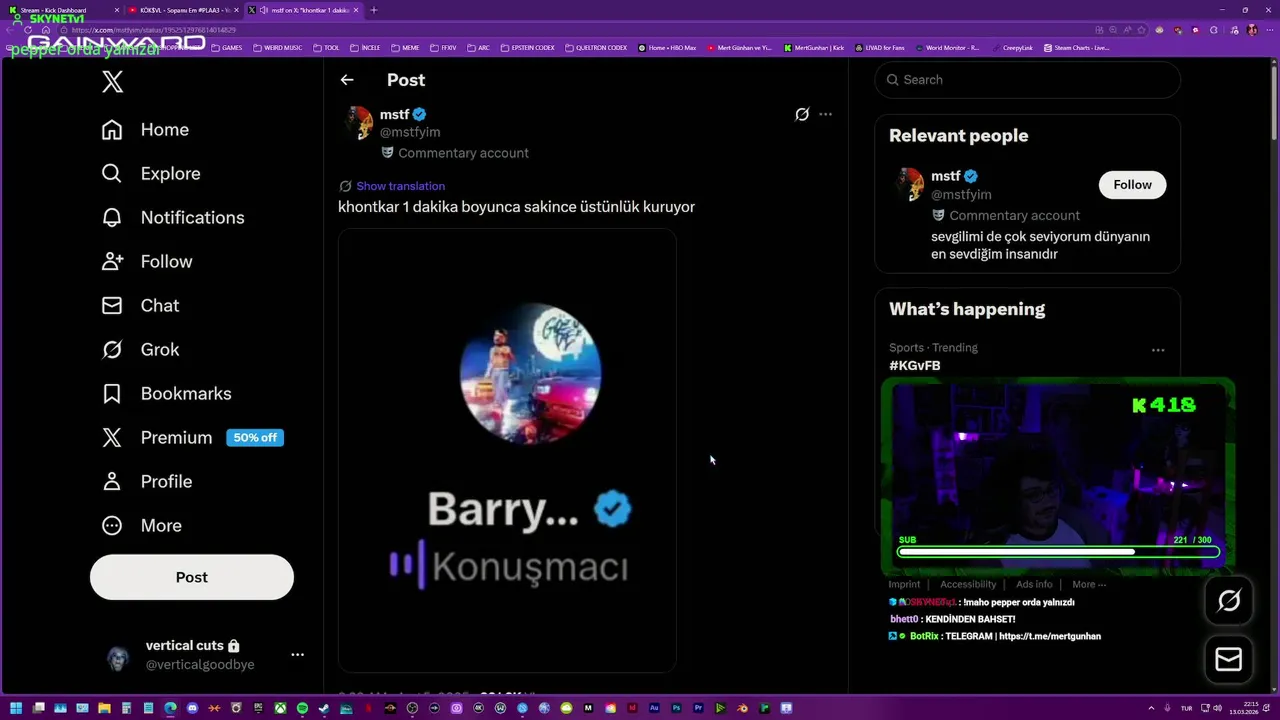This screenshot has width=1280, height=720.
Task: Click the Follow button for mstf
Action: tap(1132, 184)
